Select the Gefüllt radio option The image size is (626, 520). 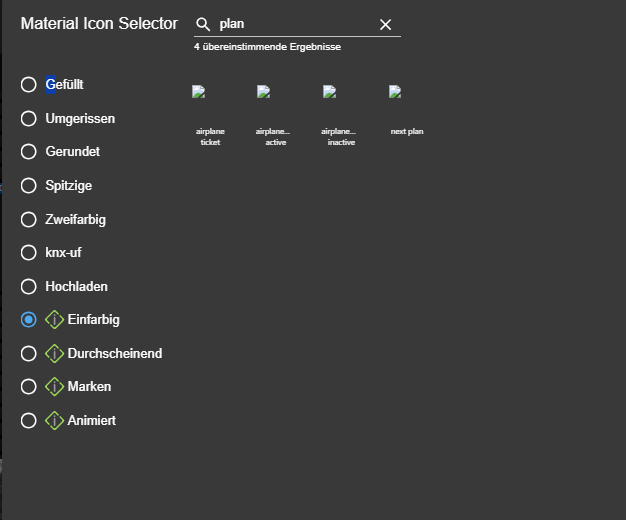29,85
